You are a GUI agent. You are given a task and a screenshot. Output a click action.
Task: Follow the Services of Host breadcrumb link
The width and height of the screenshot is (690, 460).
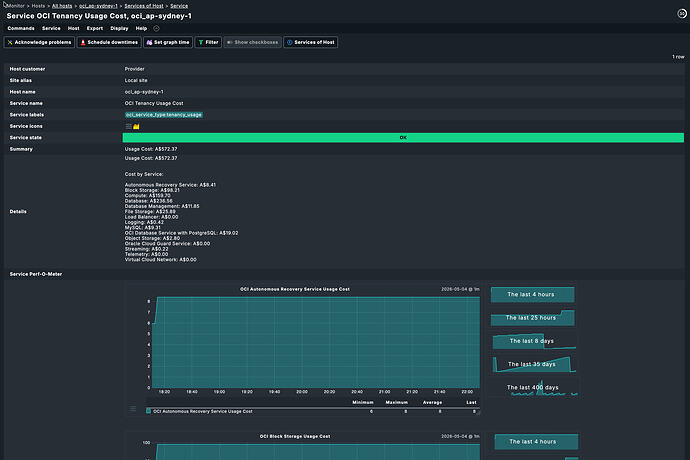144,6
